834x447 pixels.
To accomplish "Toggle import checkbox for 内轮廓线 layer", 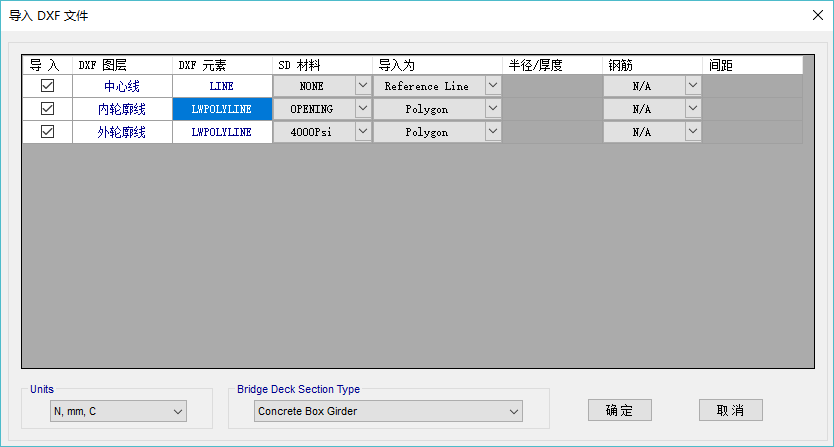I will click(47, 109).
